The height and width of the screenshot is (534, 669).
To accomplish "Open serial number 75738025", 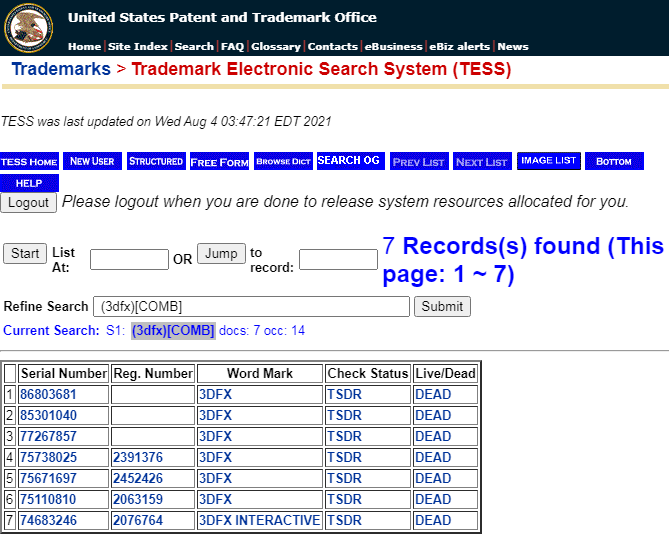I will (48, 457).
